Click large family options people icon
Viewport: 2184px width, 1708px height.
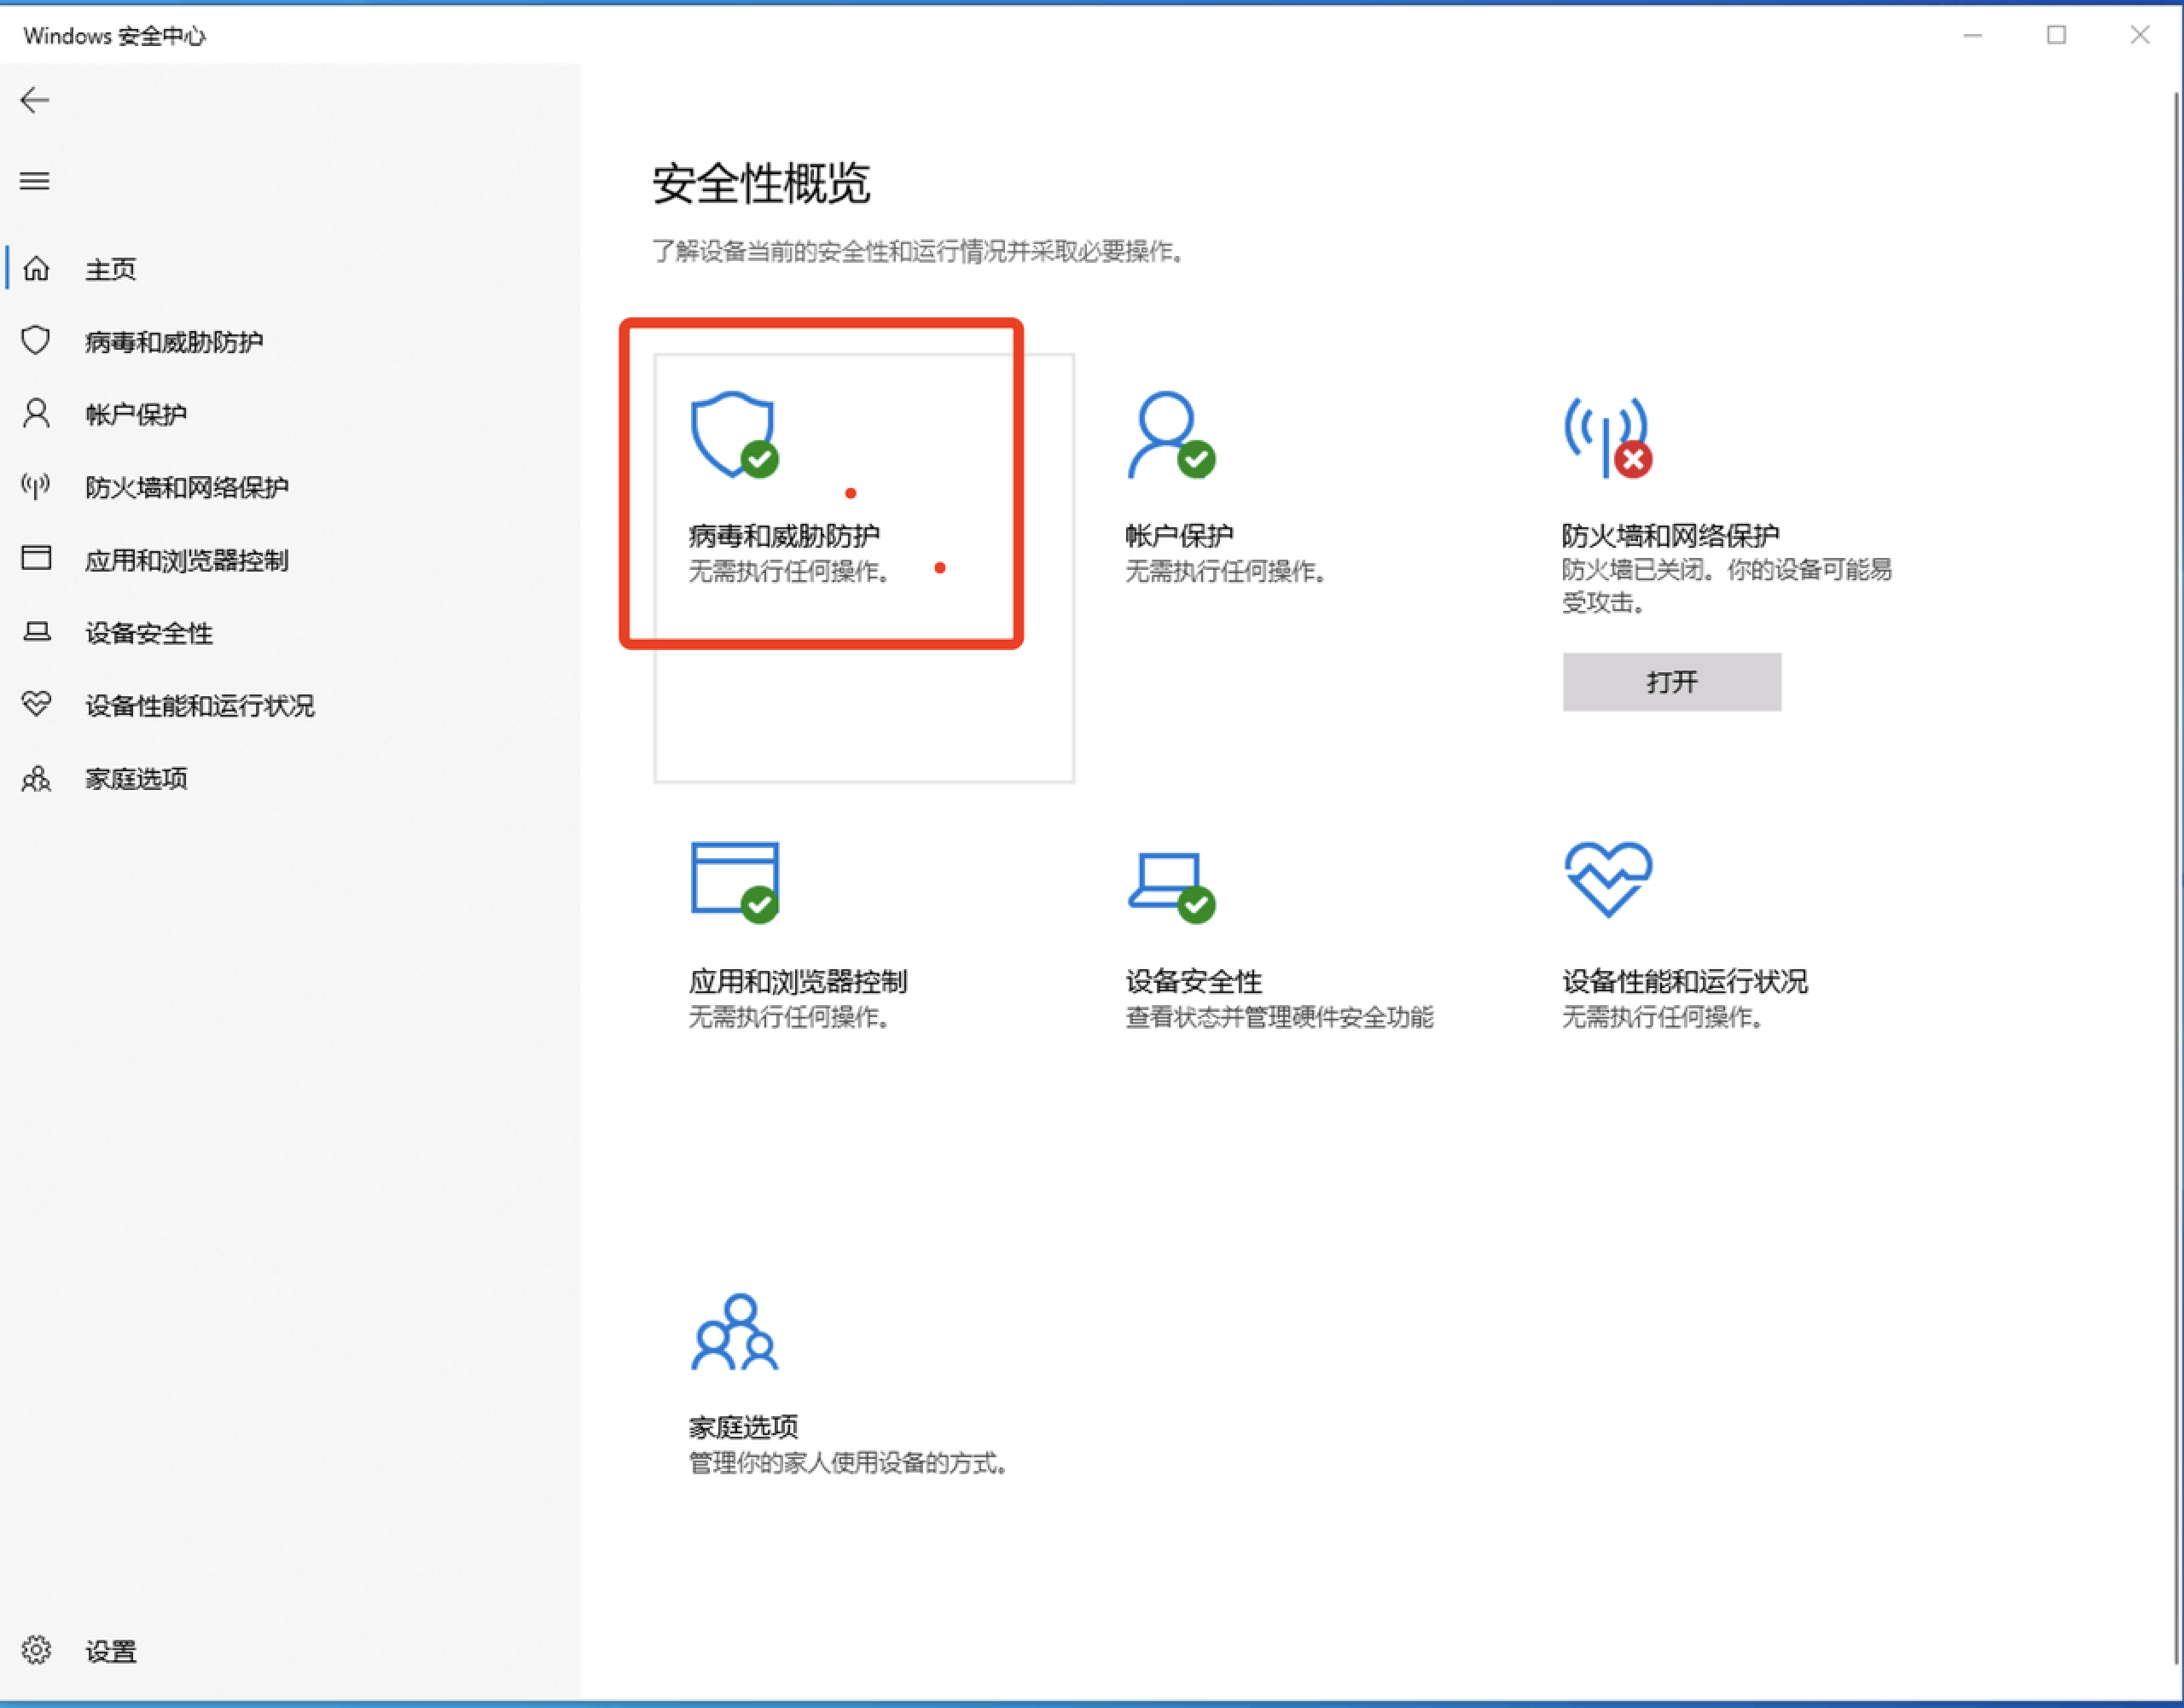point(735,1332)
